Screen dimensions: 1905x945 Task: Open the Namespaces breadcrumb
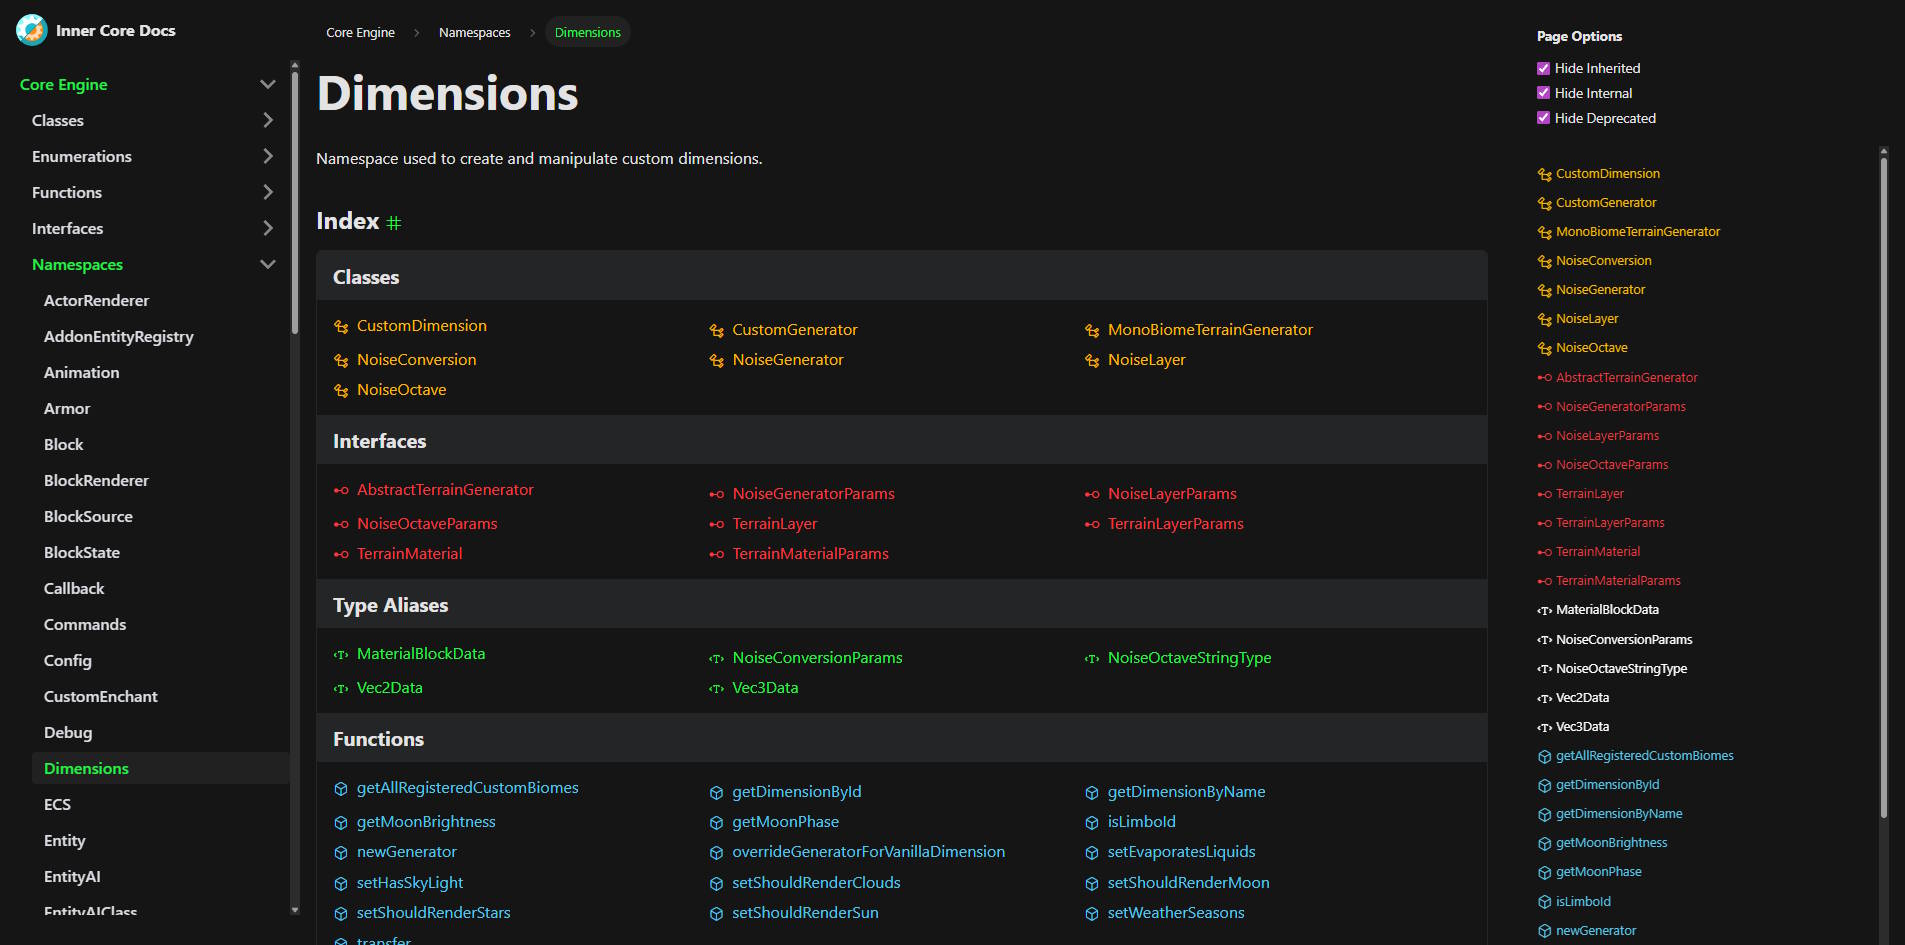(474, 33)
